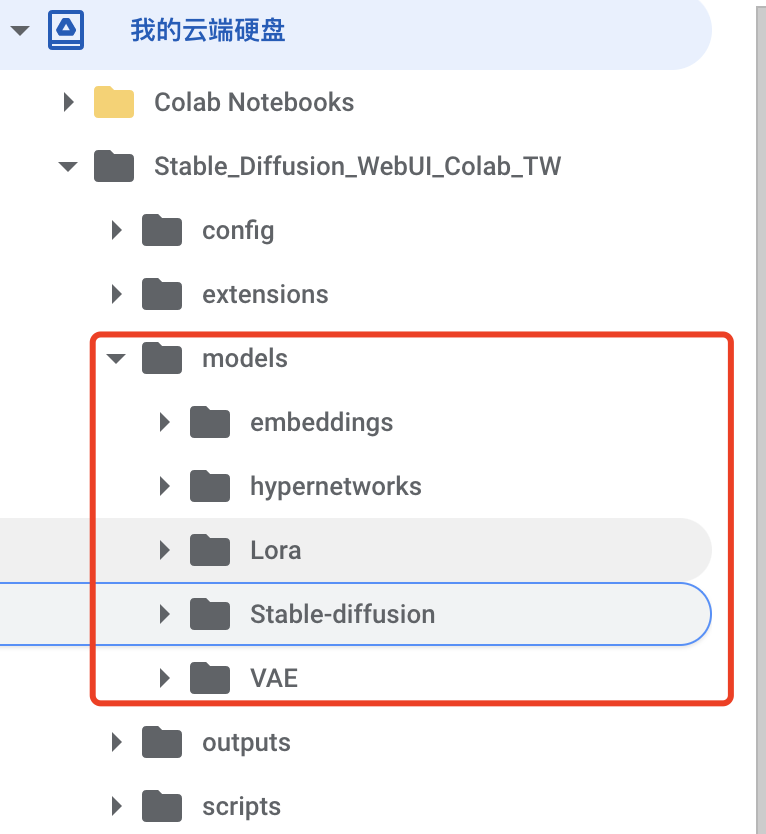Collapse the Stable_Diffusion_WebUI_Colab_TW folder arrow

click(68, 166)
